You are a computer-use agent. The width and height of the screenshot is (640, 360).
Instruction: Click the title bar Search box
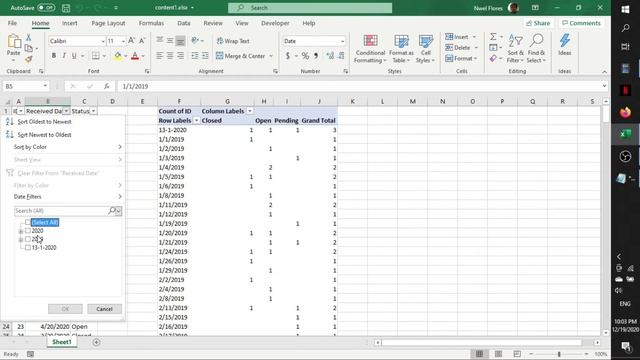coord(310,8)
